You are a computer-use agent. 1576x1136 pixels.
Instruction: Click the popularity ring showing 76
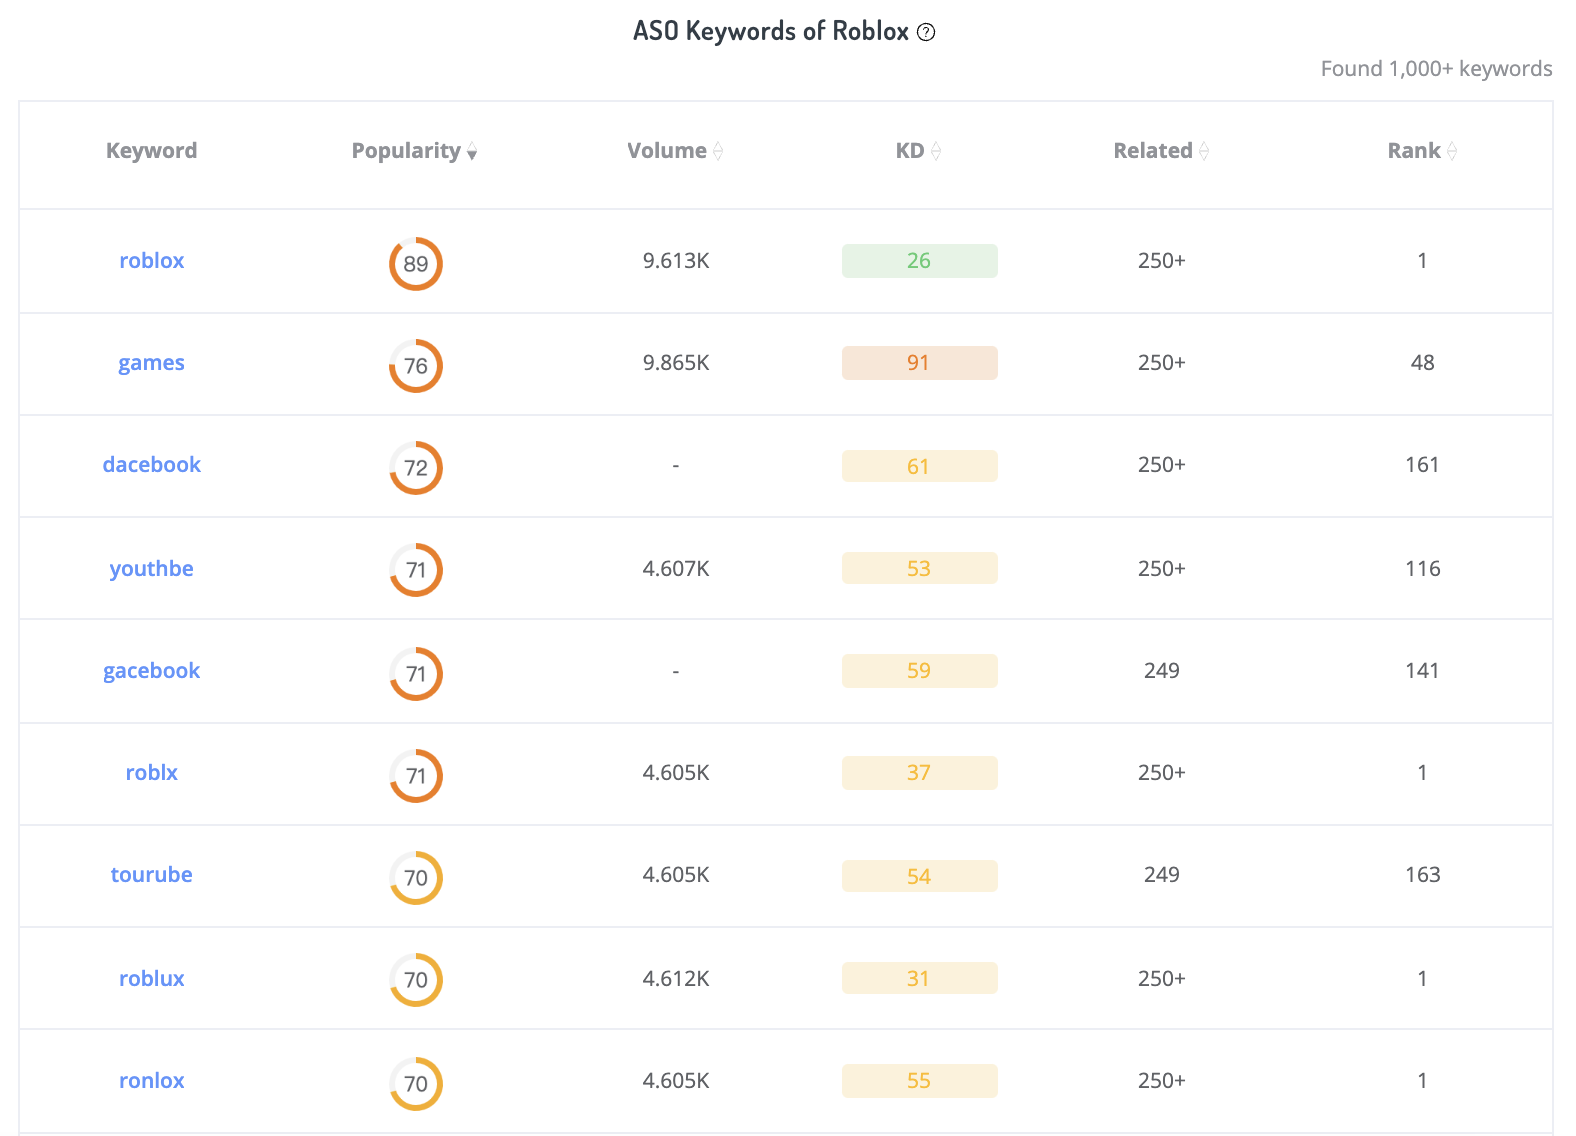416,366
